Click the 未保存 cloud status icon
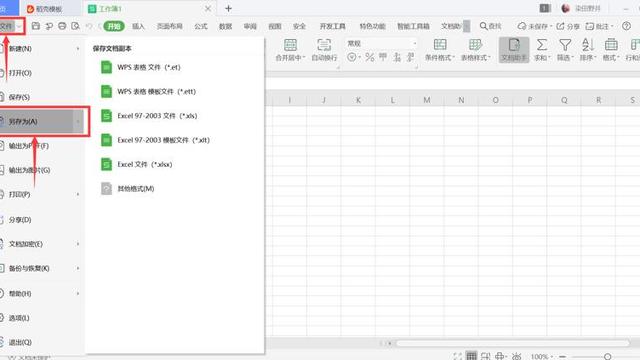640x360 pixels. point(521,26)
